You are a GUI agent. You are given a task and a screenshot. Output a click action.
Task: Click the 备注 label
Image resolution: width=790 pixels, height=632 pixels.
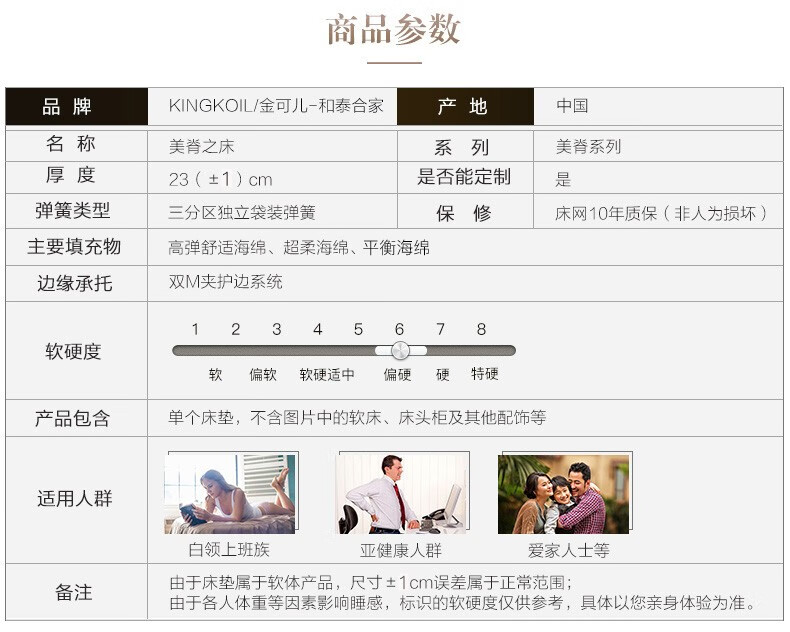point(74,592)
